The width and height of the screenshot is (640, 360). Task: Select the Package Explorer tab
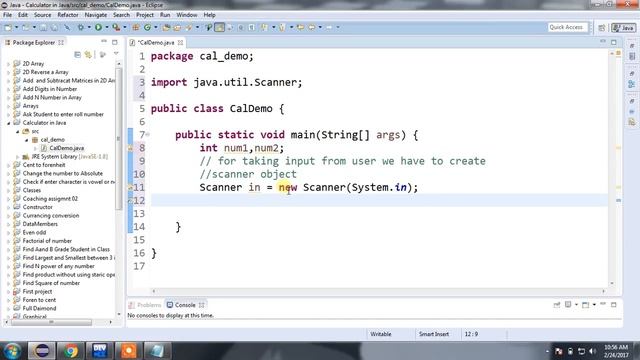(x=34, y=42)
